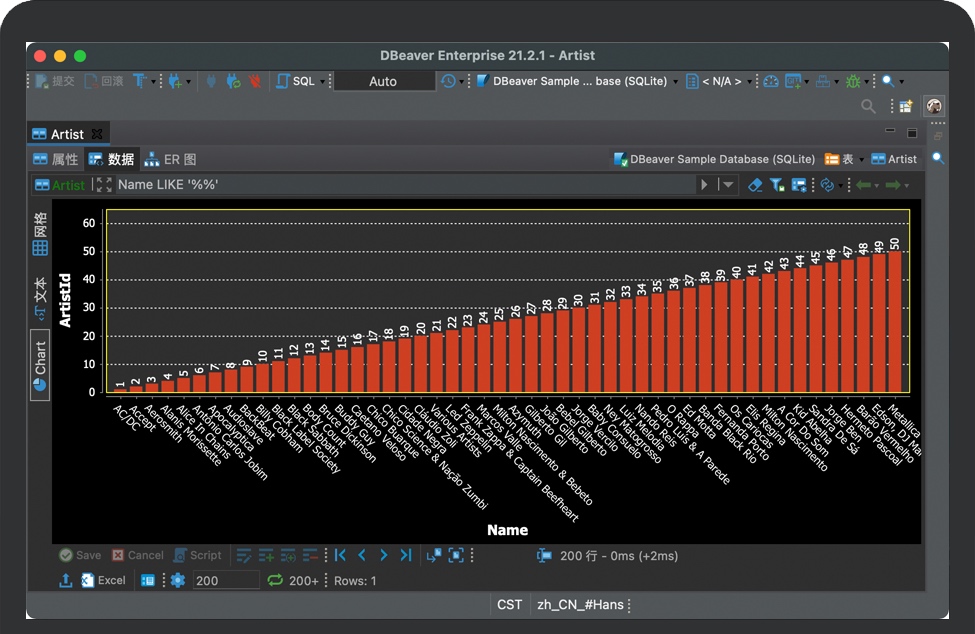Viewport: 975px width, 634px height.
Task: Open the Auto transaction mode dropdown
Action: (x=384, y=81)
